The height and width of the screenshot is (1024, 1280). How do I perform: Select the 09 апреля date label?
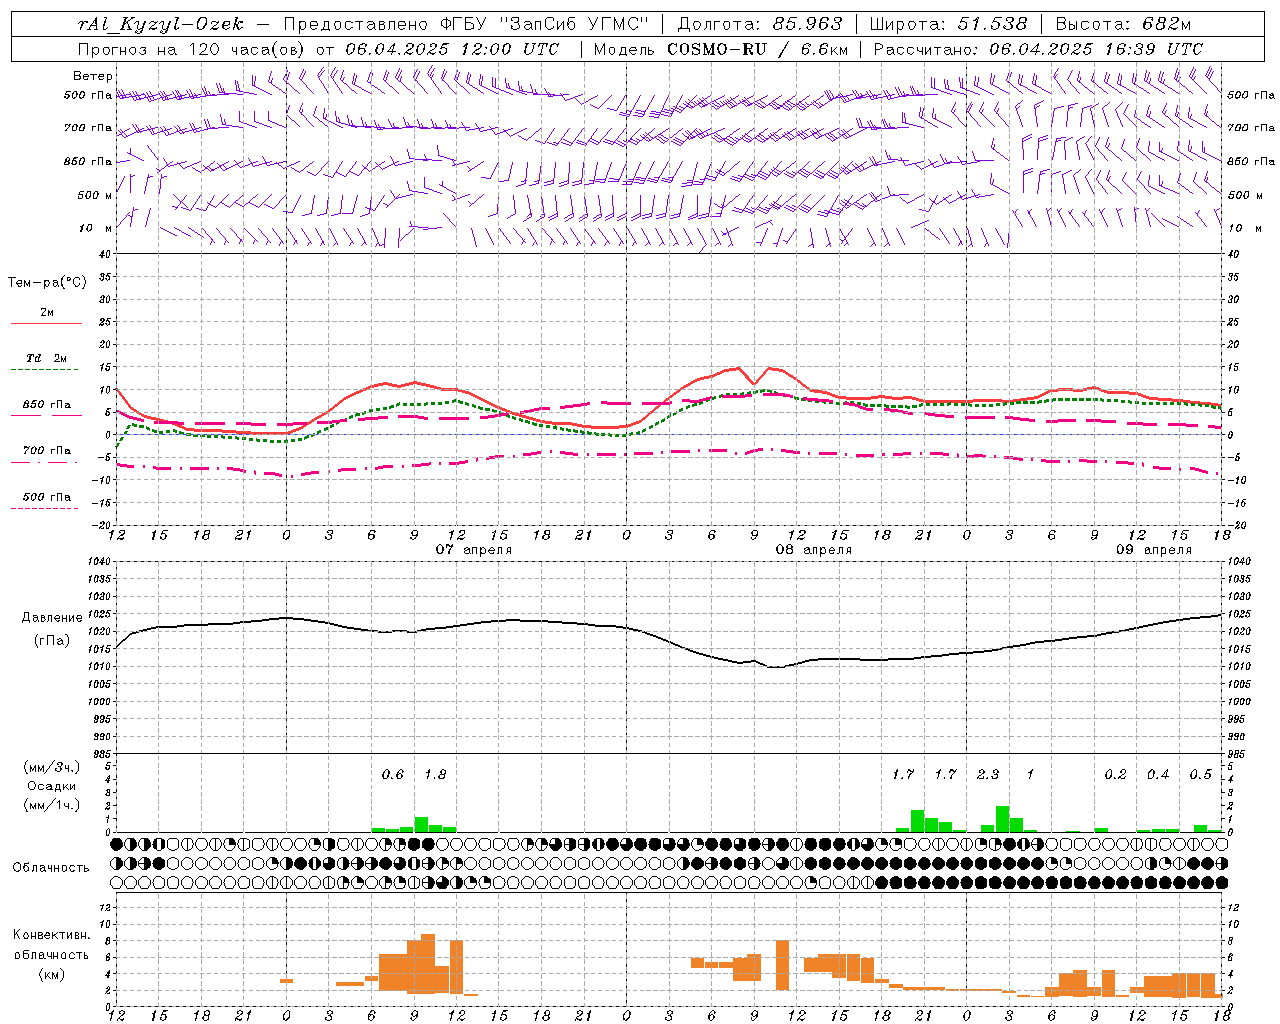coord(1154,550)
